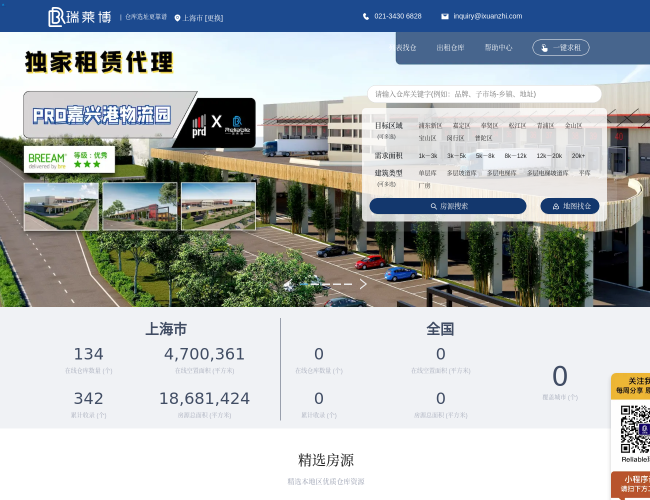Viewport: 650px width, 500px height.
Task: Click the inquiry@ixuanzhi.com email link
Action: (488, 16)
